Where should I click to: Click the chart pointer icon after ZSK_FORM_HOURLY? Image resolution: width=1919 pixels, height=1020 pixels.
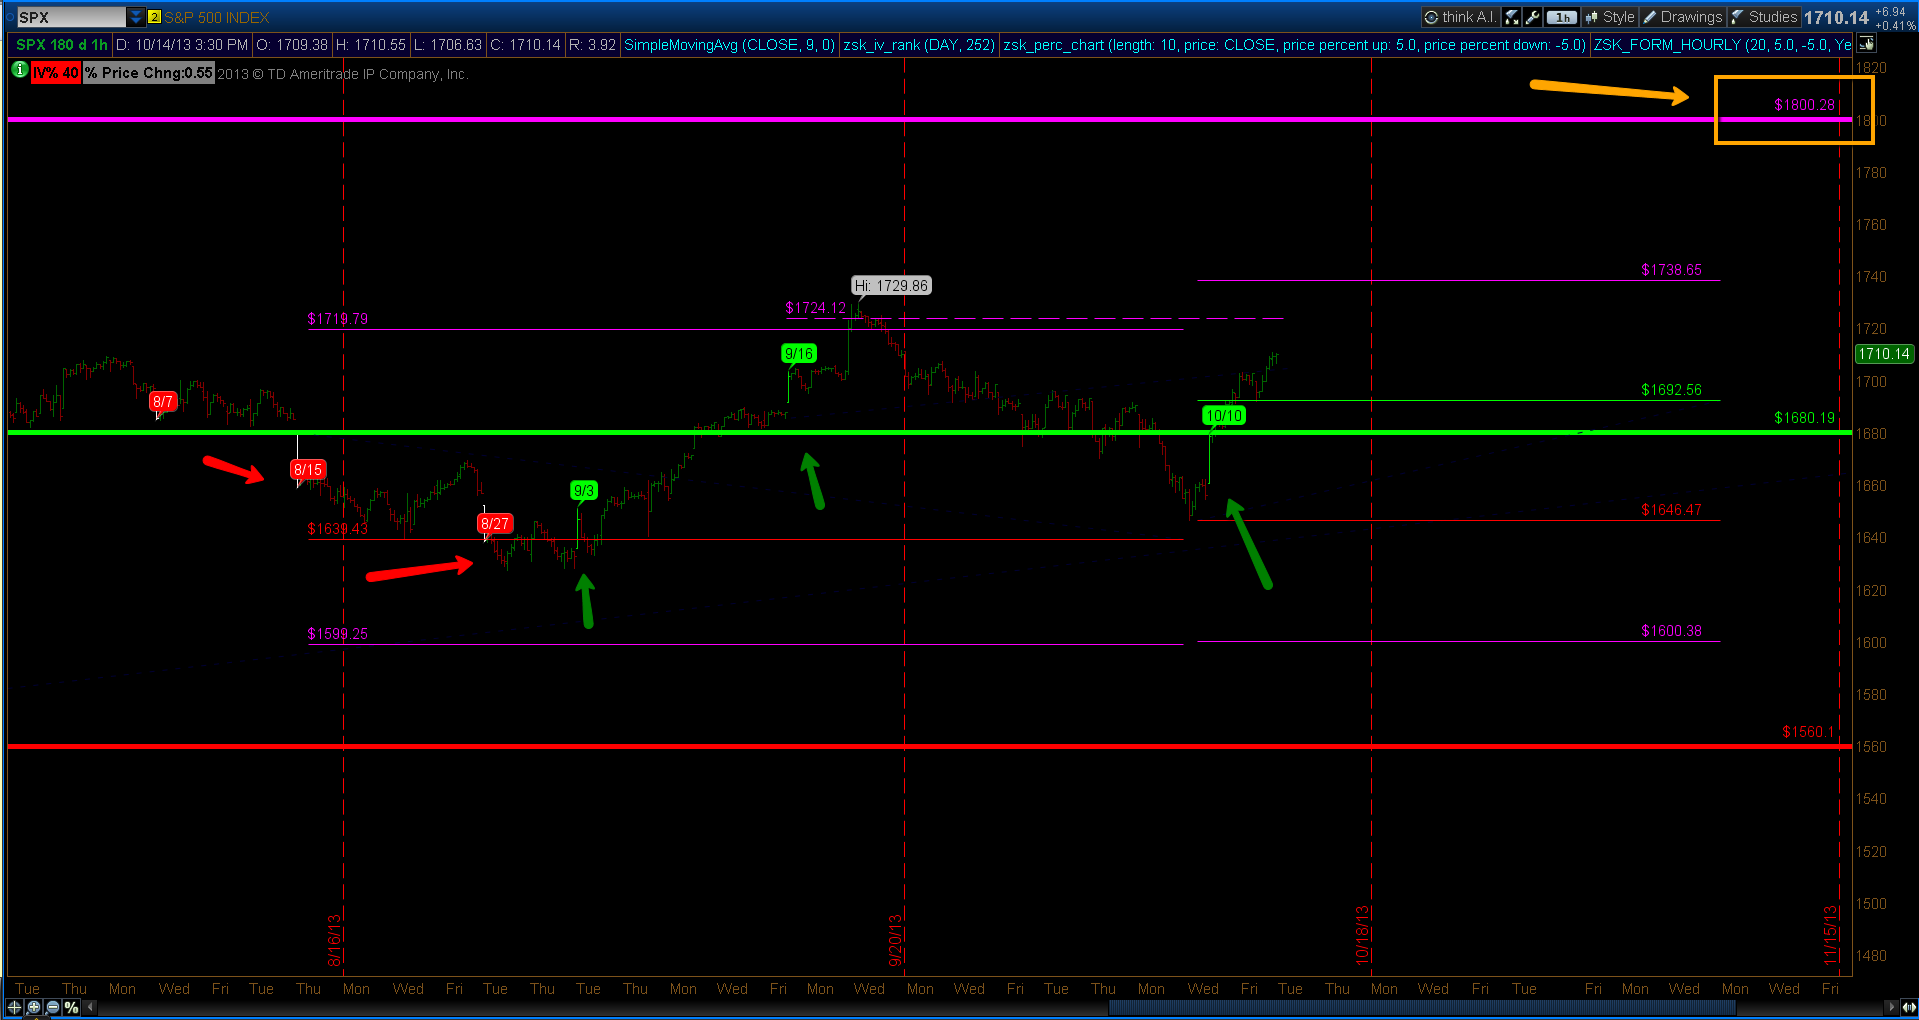coord(1866,44)
